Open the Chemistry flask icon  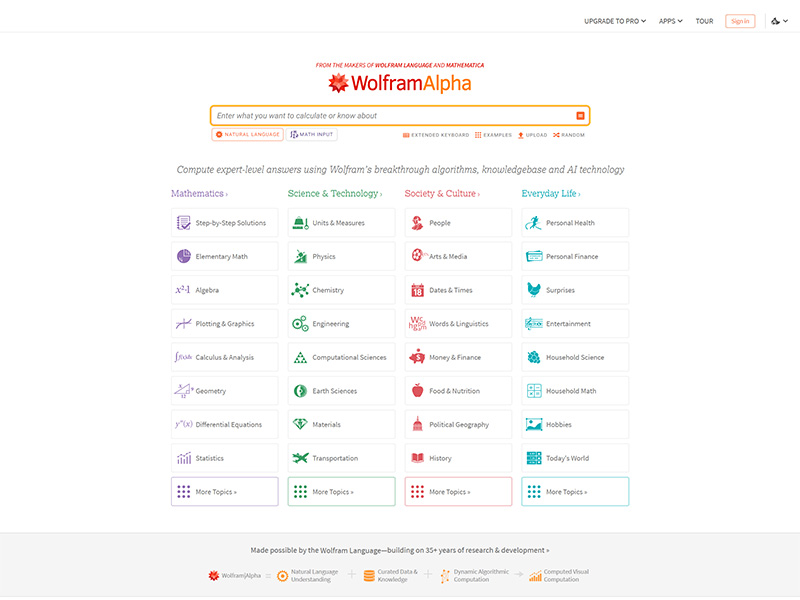coord(300,289)
